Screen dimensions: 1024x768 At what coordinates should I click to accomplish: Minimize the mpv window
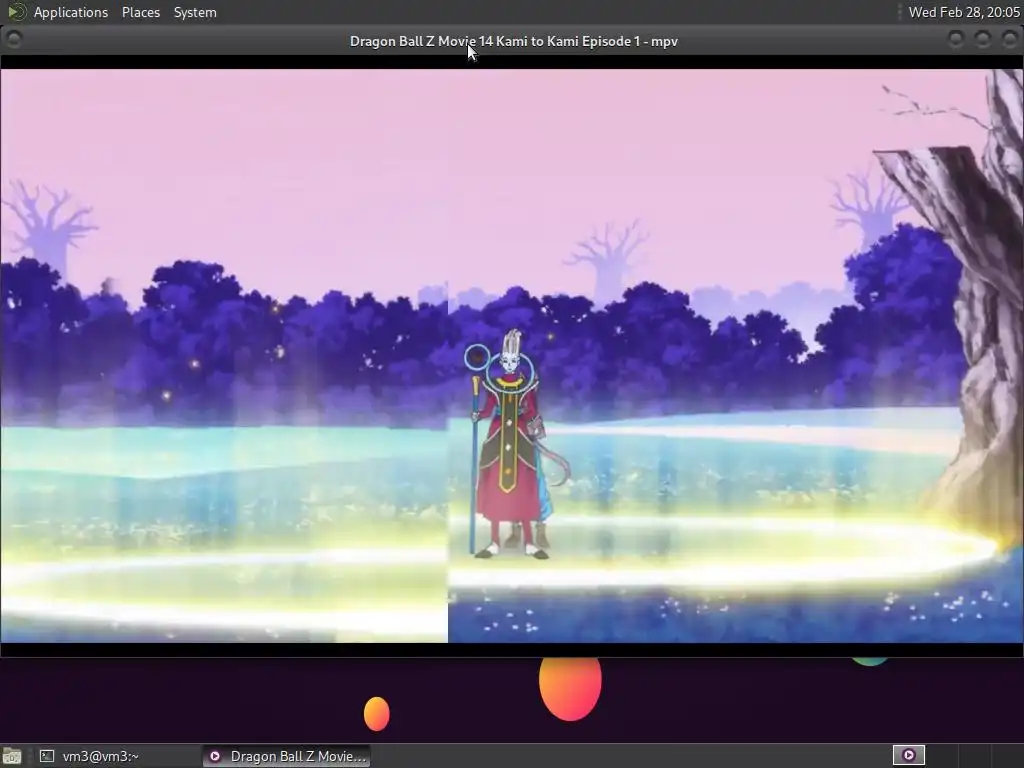[955, 39]
